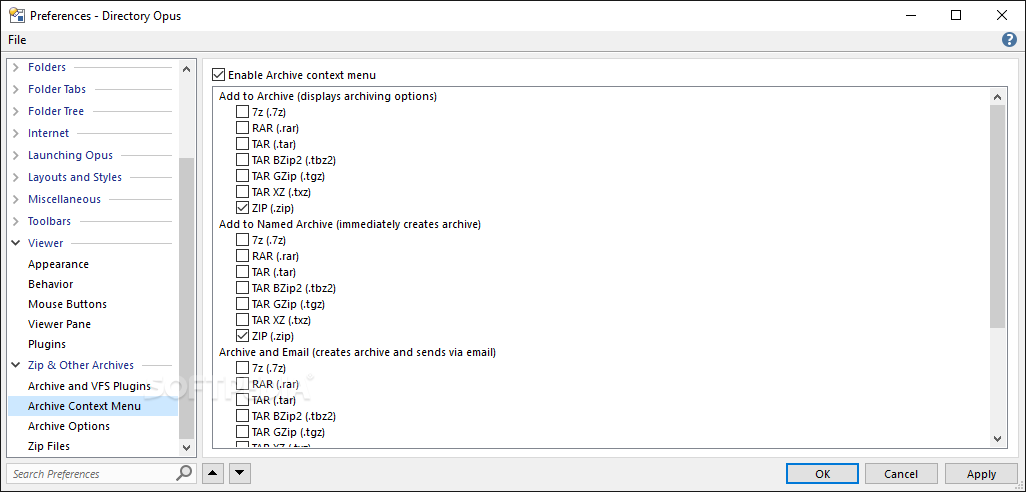Check TAR GZip under Add to Named Archive

pos(243,304)
